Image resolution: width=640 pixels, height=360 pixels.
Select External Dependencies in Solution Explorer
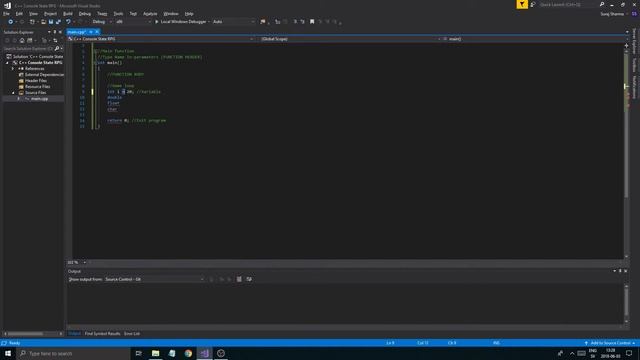[x=44, y=75]
